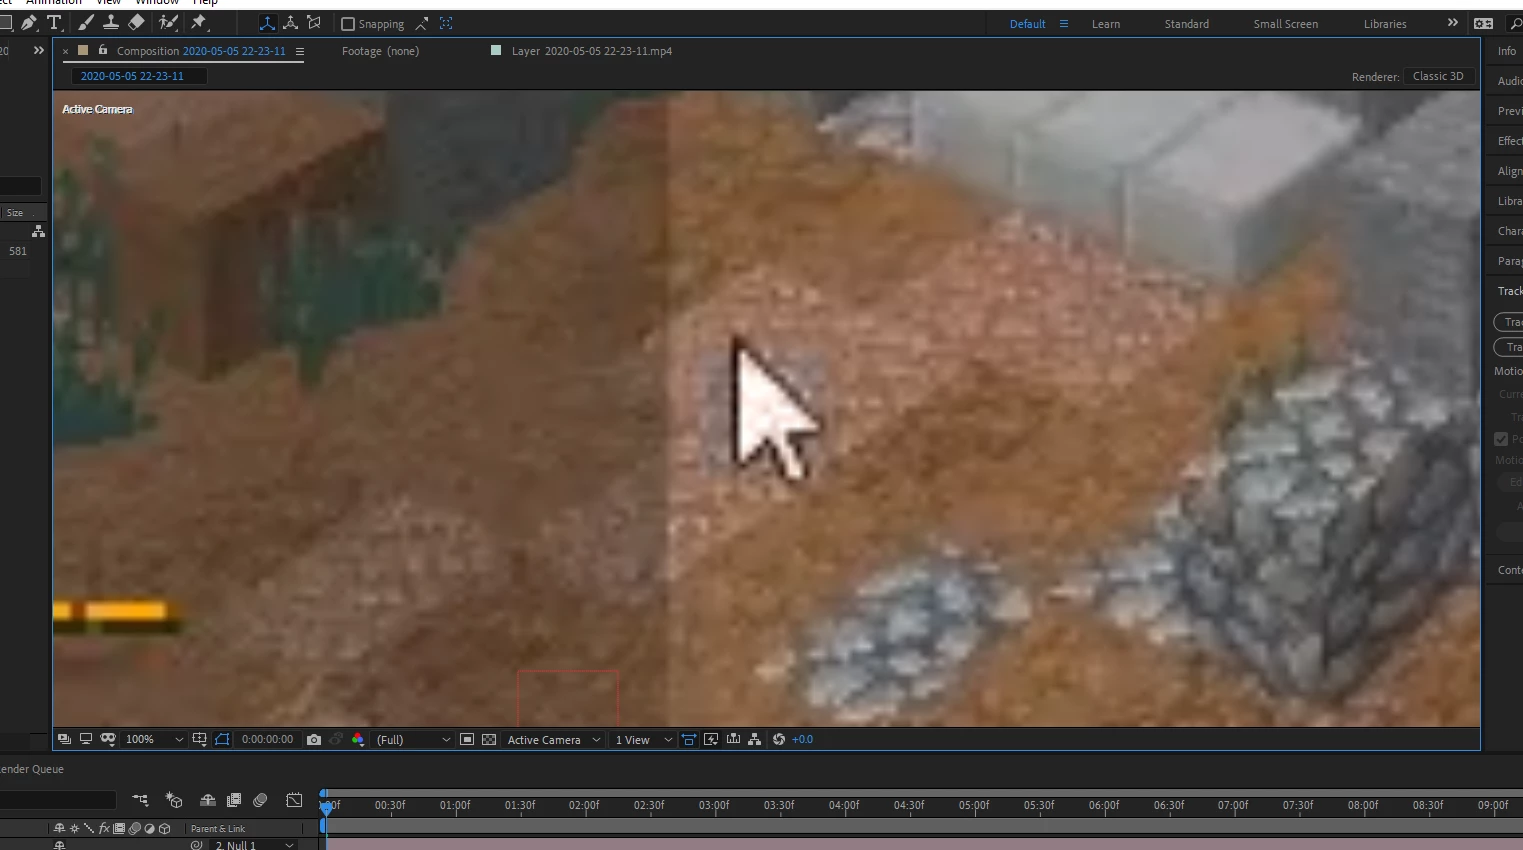
Task: Open resolution (Full) dropdown
Action: coord(413,740)
